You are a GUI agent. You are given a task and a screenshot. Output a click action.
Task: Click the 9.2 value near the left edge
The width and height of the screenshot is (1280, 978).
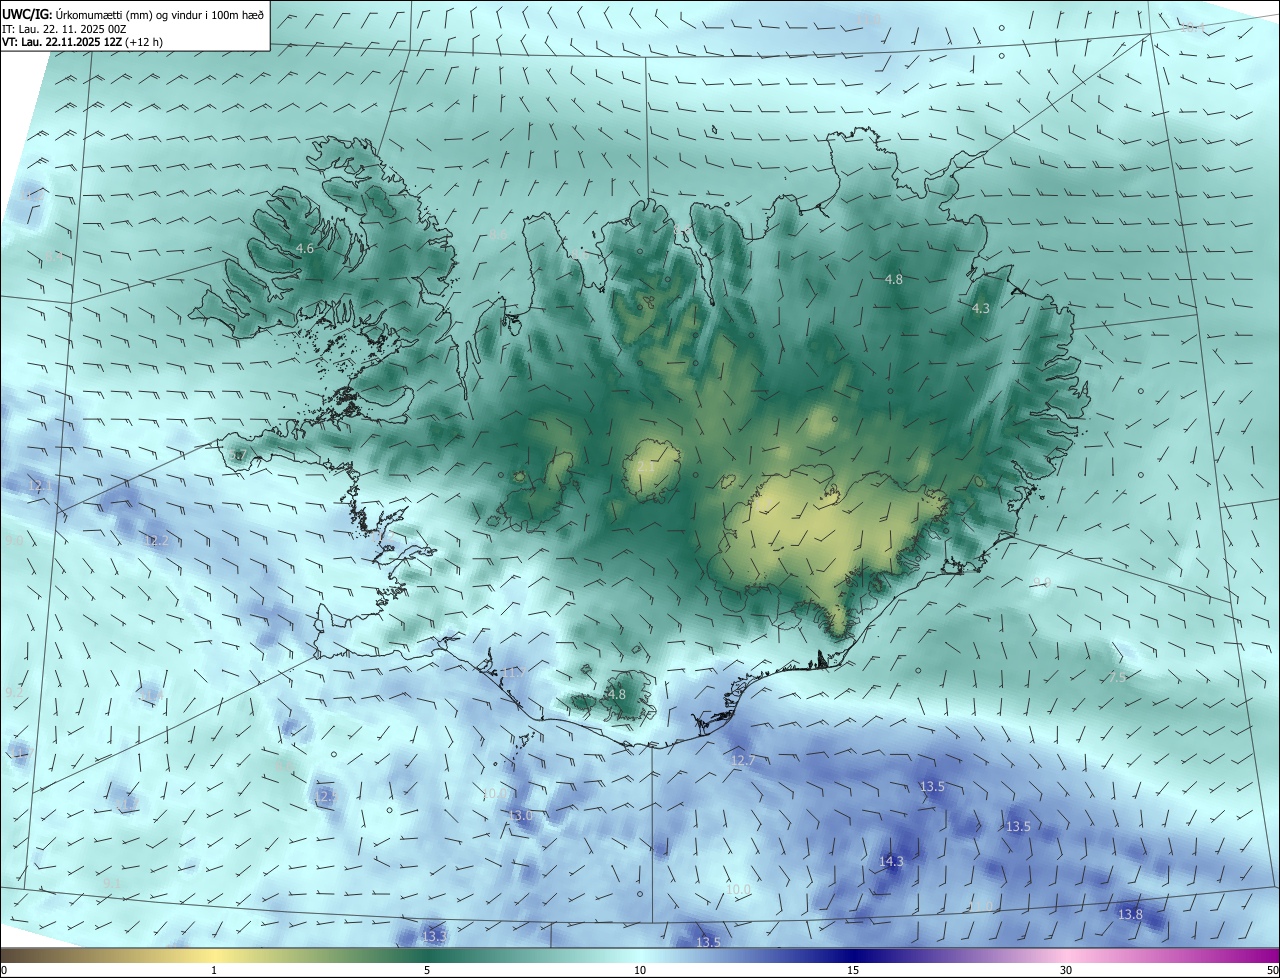pyautogui.click(x=13, y=693)
